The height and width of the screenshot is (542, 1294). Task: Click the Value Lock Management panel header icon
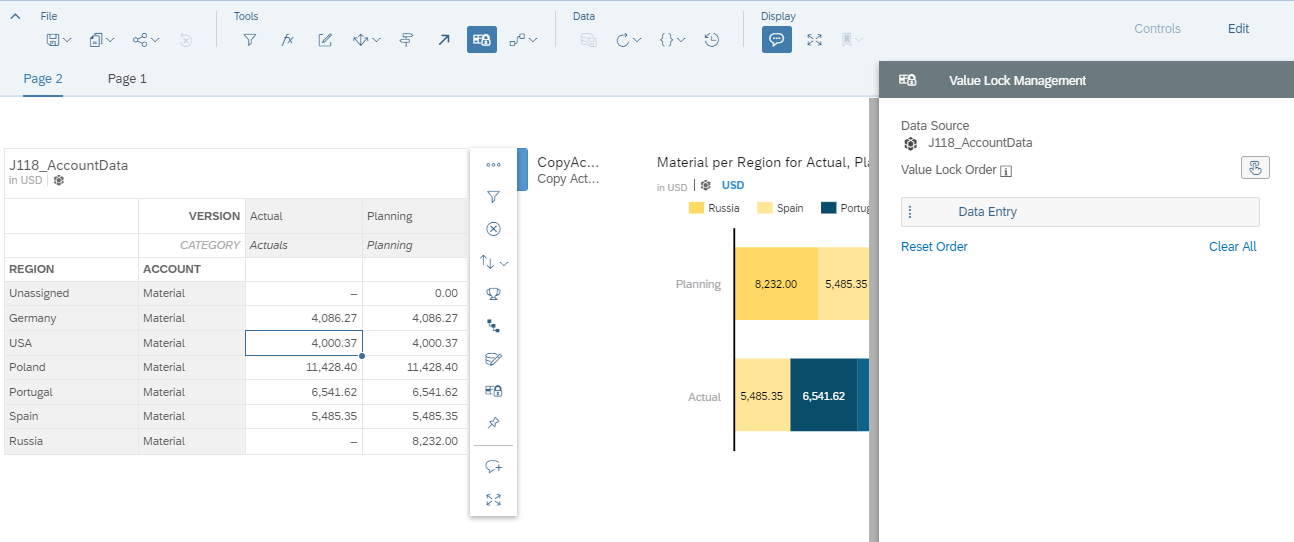coord(908,80)
